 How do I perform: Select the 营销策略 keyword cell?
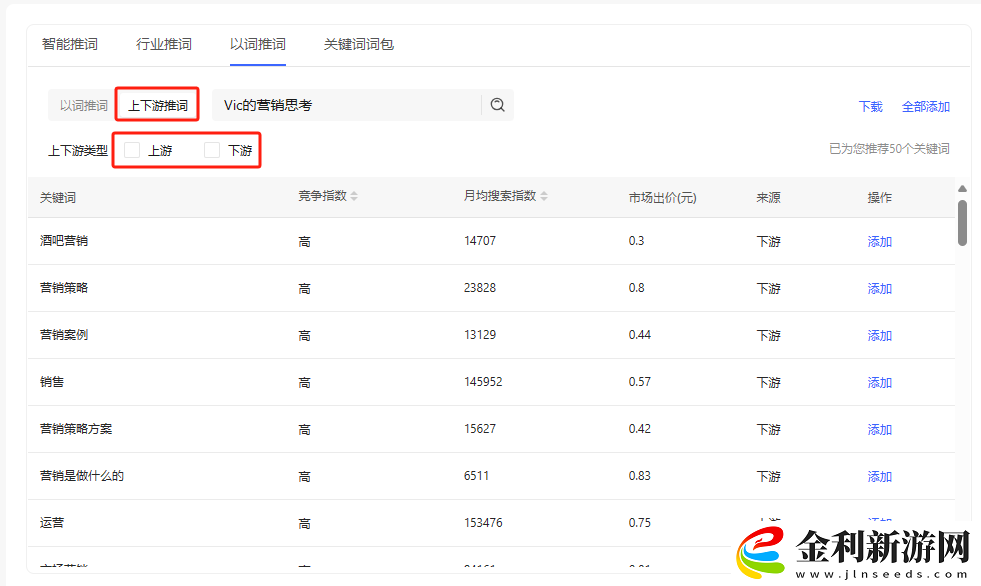(64, 288)
